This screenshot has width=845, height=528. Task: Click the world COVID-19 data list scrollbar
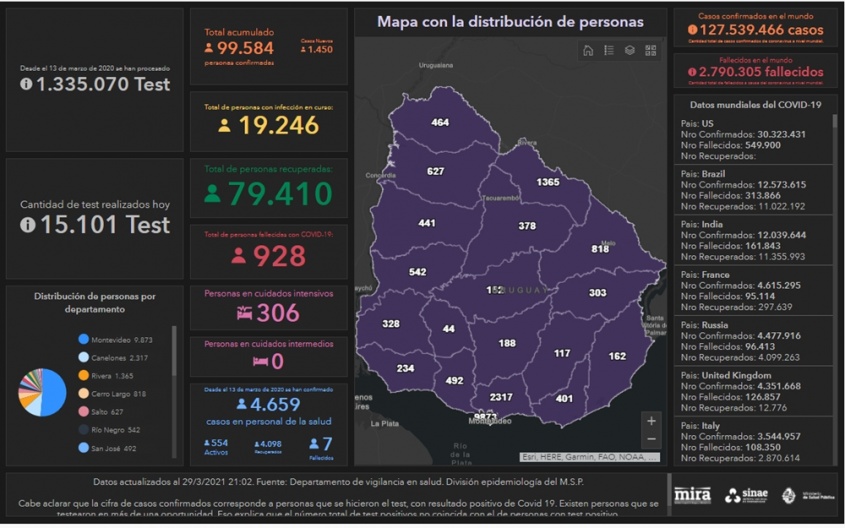pos(834,200)
